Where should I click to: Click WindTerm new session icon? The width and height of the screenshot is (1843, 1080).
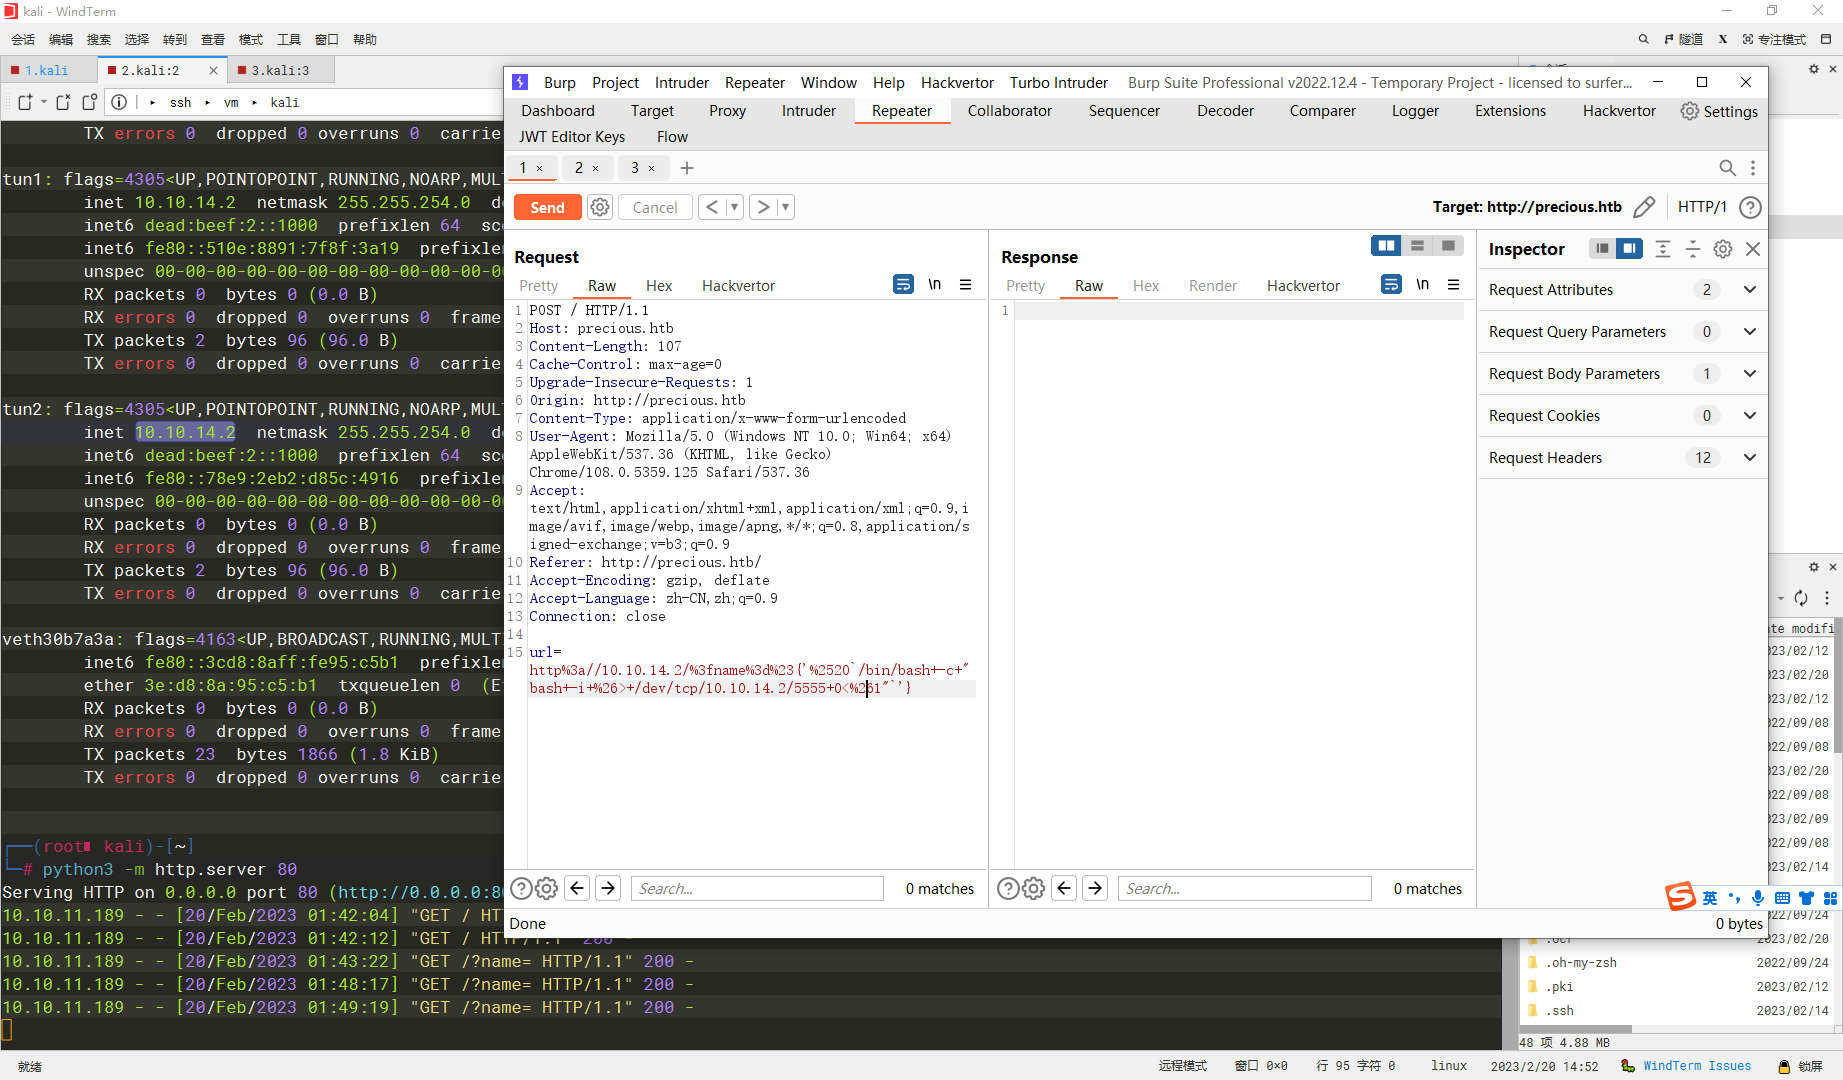pos(25,102)
